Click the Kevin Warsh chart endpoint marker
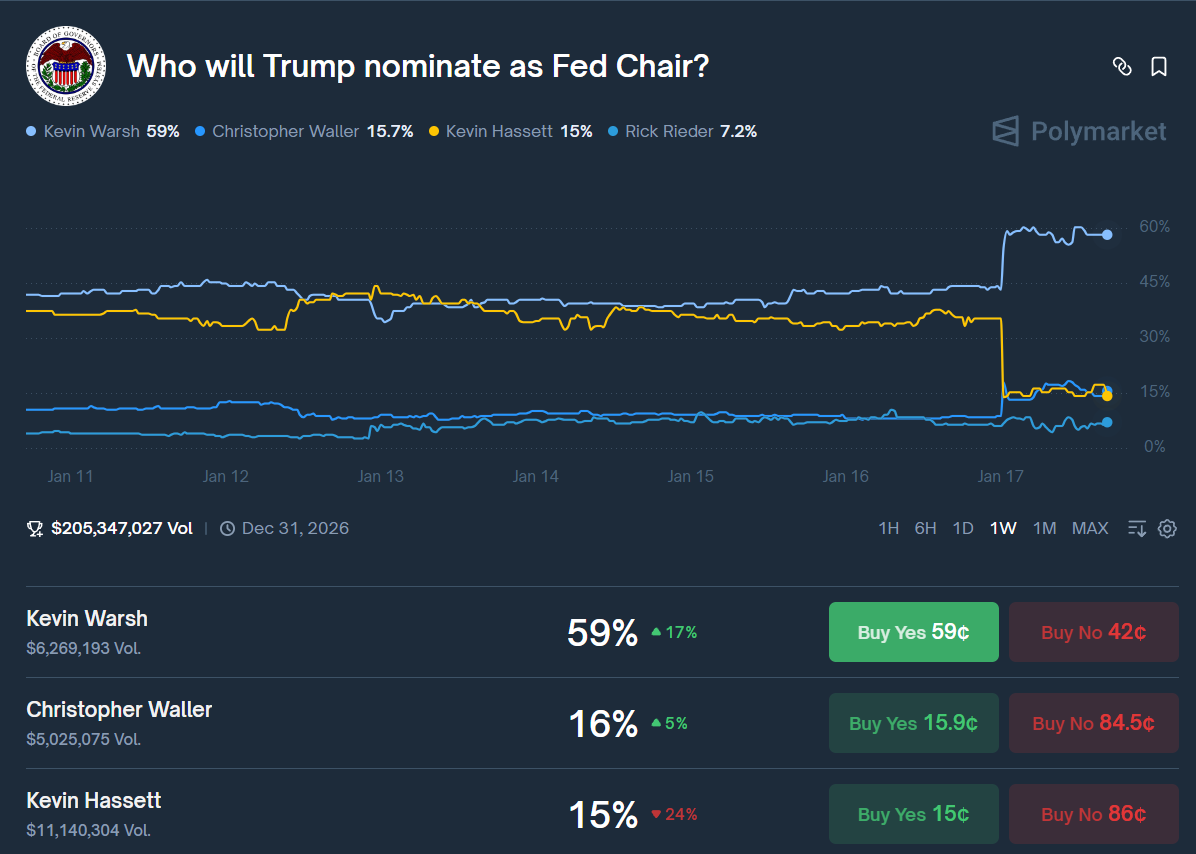 1107,235
